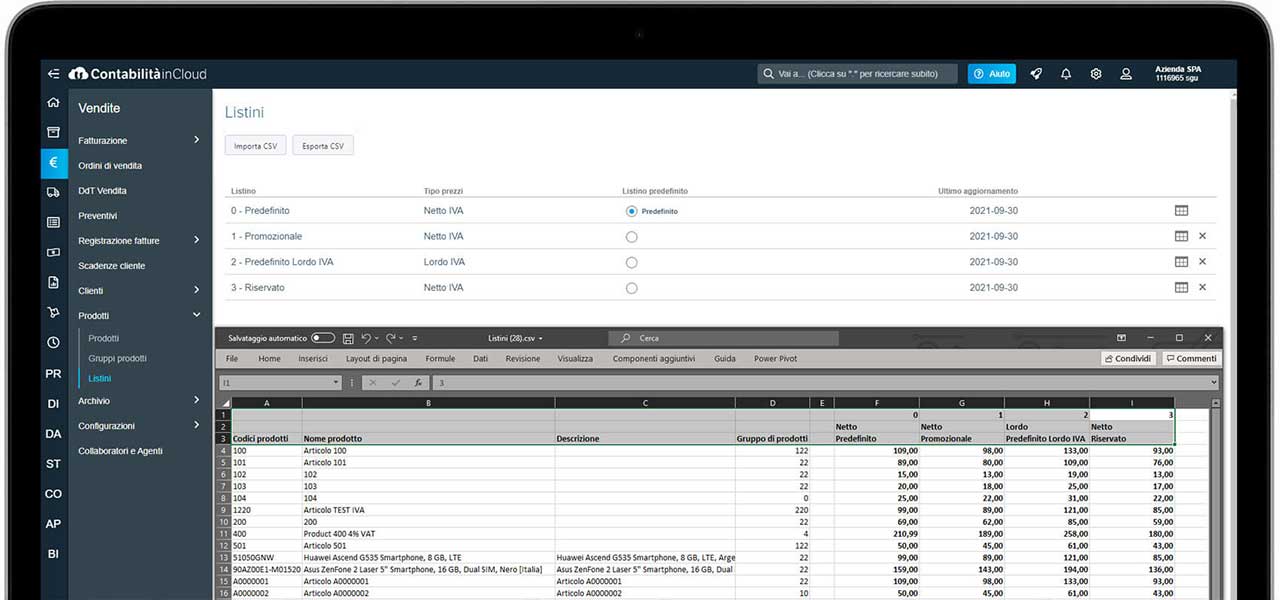Open the delivery truck icon in left rail
This screenshot has height=600, width=1280.
tap(53, 192)
